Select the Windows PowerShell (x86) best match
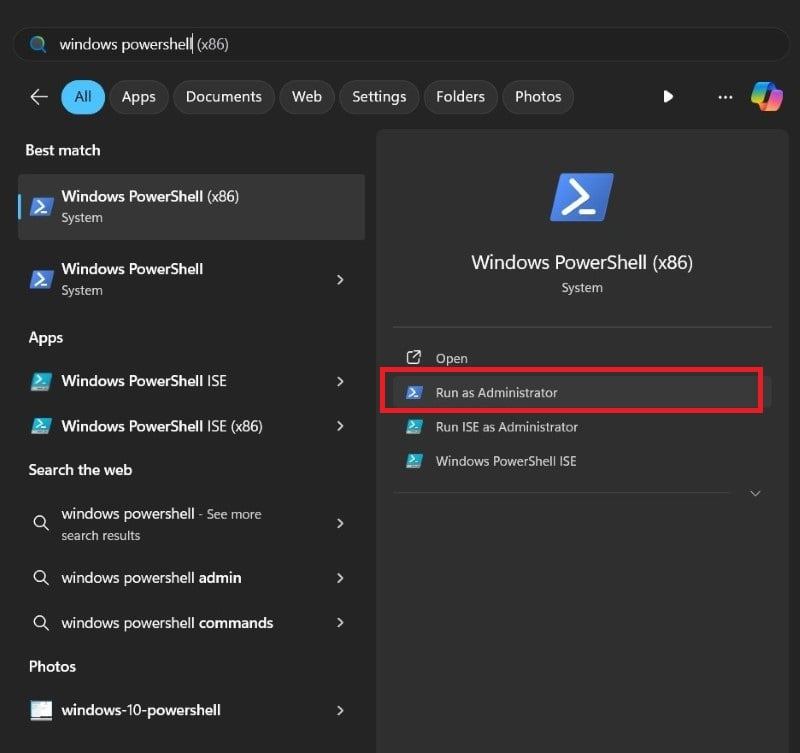This screenshot has width=800, height=753. coord(191,207)
